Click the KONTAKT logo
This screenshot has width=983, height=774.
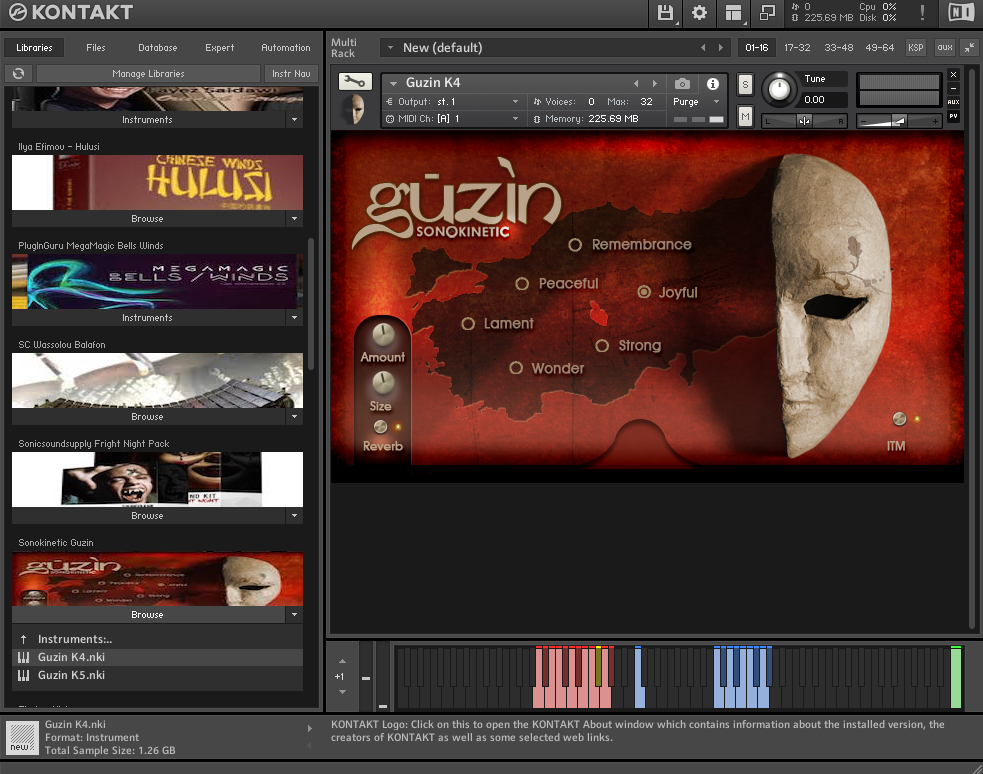click(x=71, y=12)
